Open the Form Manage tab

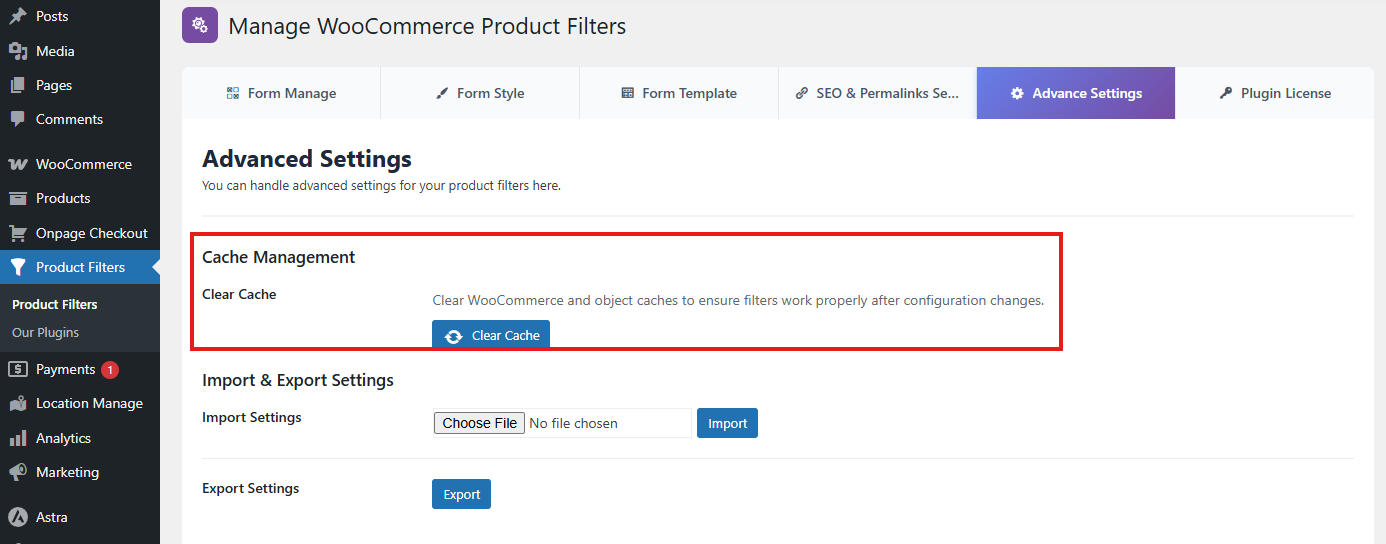coord(281,93)
